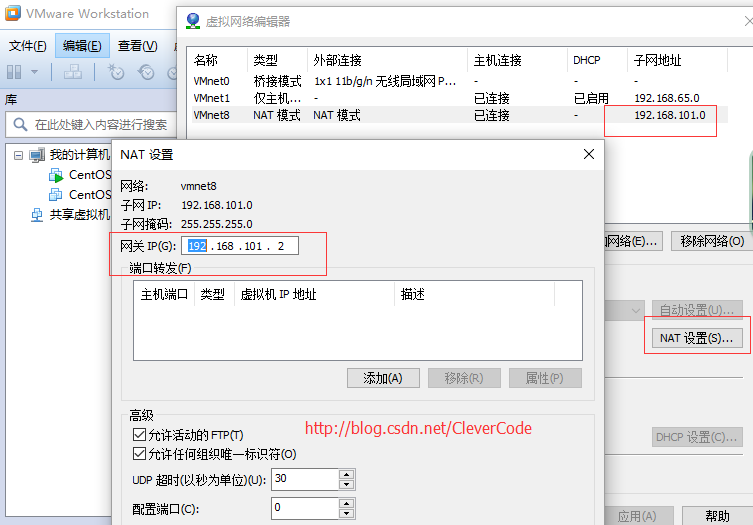Open the View (查看) menu
Viewport: 753px width, 525px height.
pyautogui.click(x=137, y=46)
